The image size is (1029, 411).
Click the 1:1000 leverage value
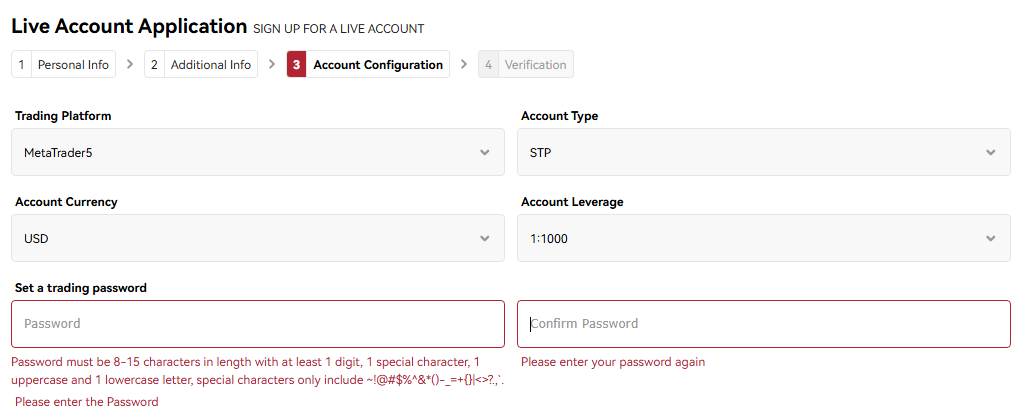pos(549,239)
